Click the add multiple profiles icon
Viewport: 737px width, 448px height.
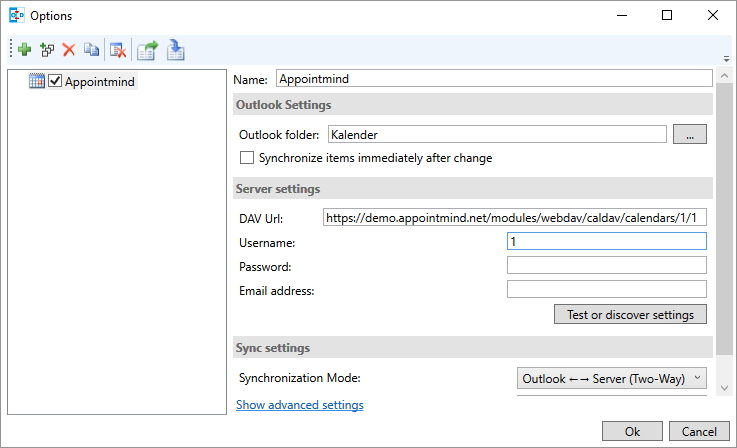(47, 49)
